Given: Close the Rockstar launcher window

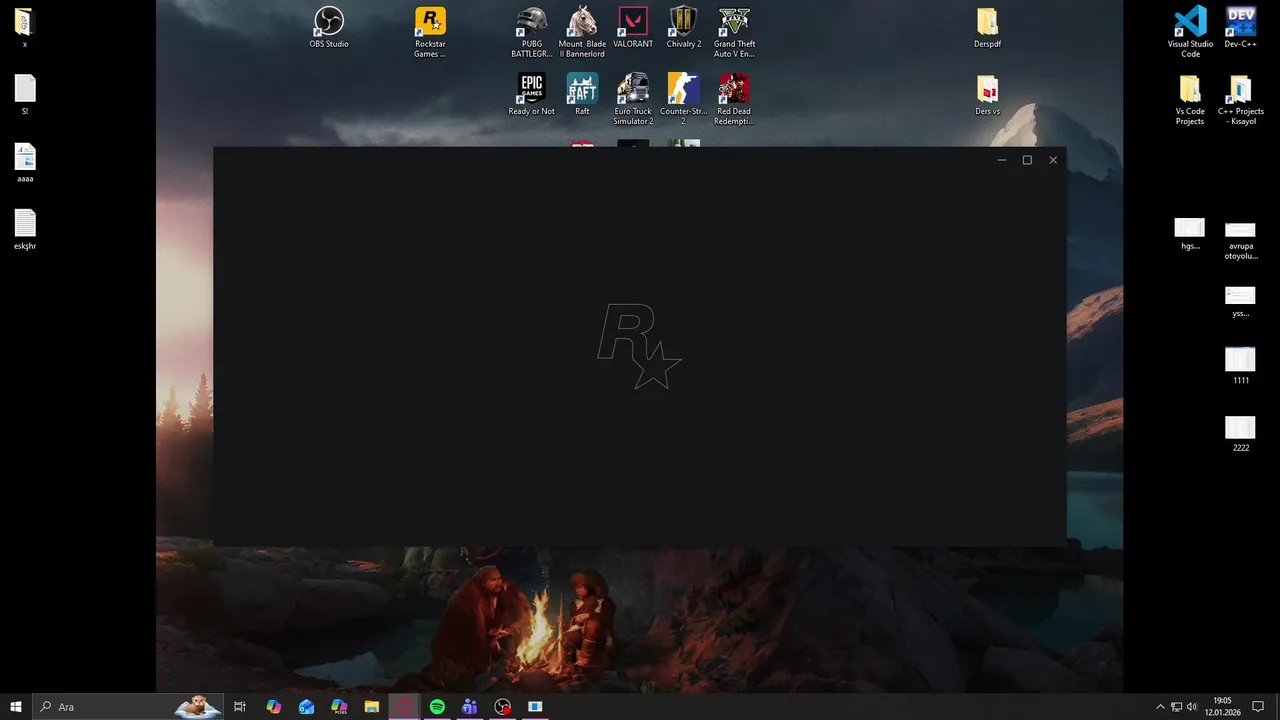Looking at the screenshot, I should [x=1053, y=160].
